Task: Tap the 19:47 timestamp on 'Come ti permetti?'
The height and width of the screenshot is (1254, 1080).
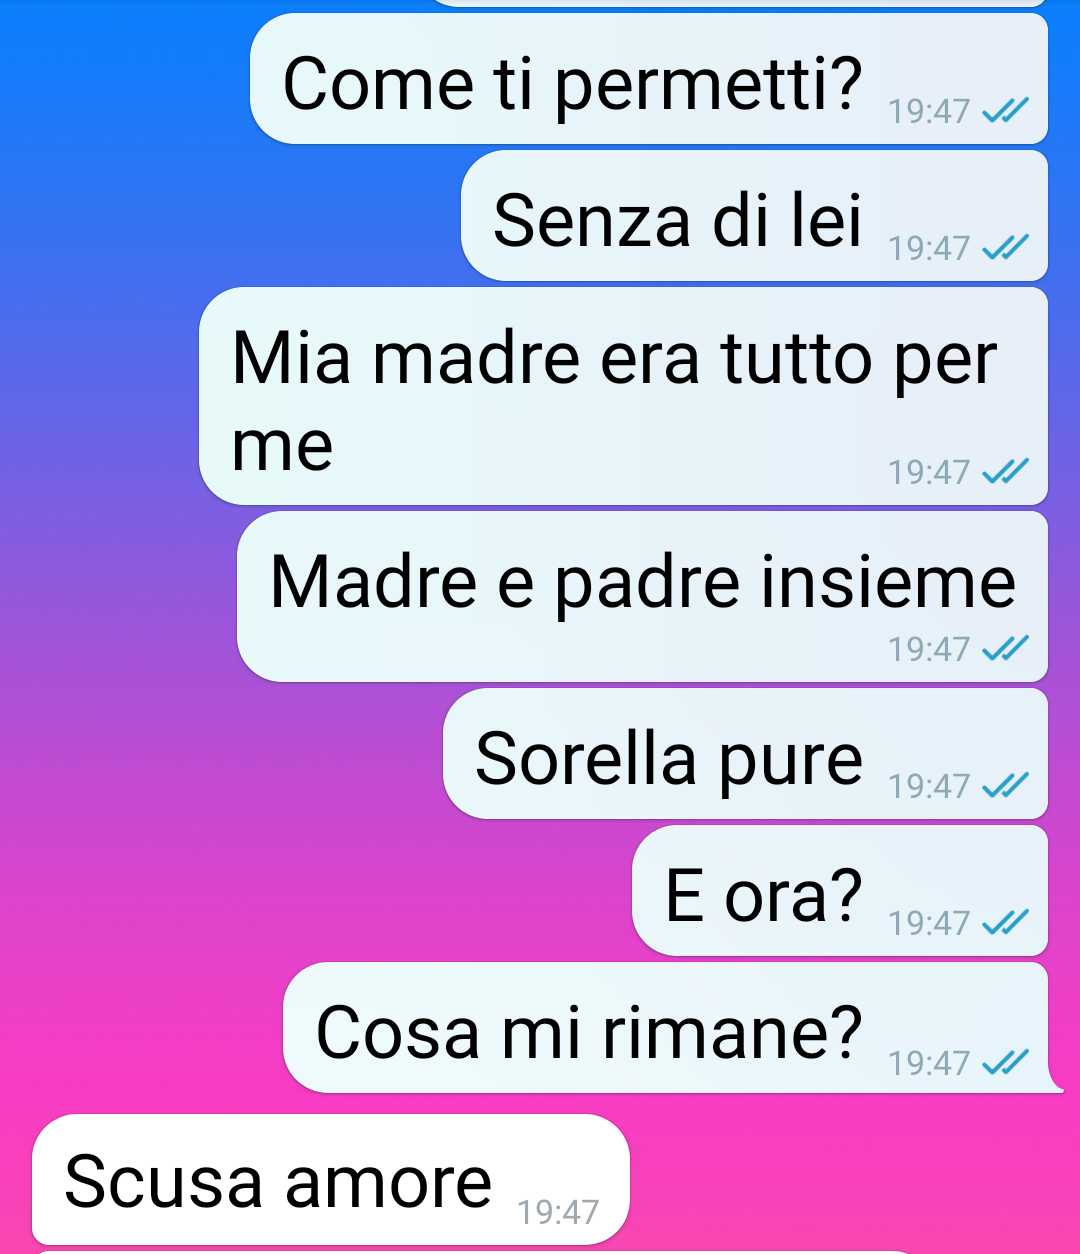Action: pyautogui.click(x=929, y=112)
